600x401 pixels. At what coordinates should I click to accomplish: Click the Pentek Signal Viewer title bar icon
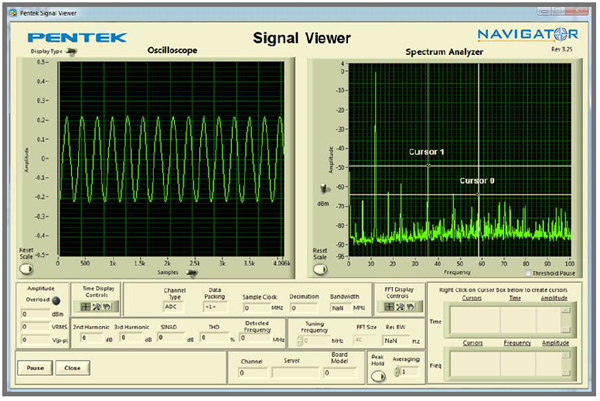tap(13, 13)
